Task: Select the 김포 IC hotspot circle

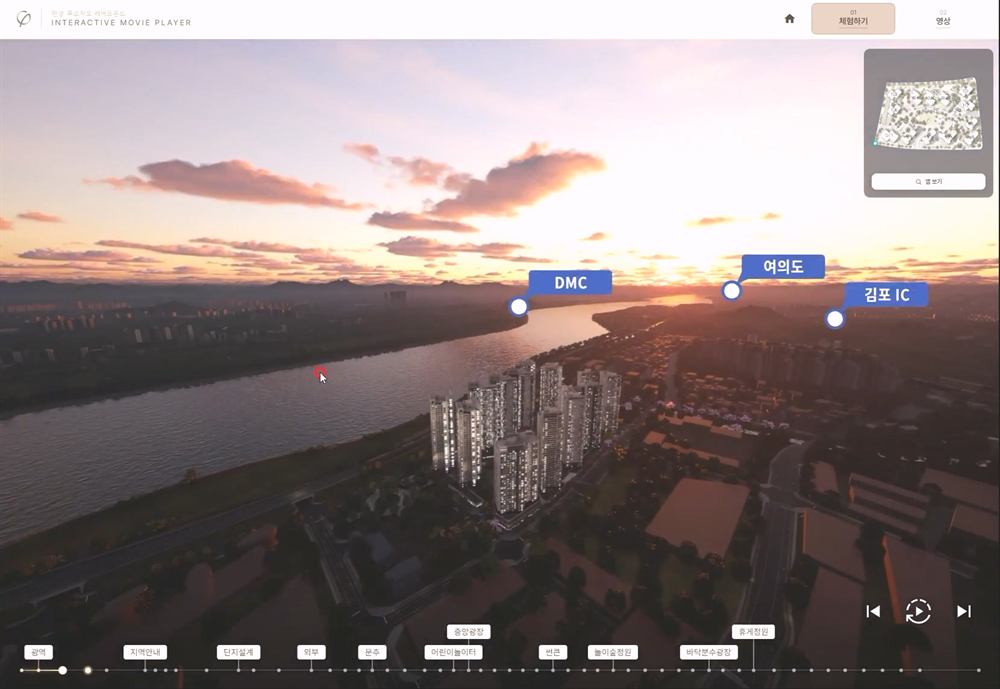Action: pos(834,319)
